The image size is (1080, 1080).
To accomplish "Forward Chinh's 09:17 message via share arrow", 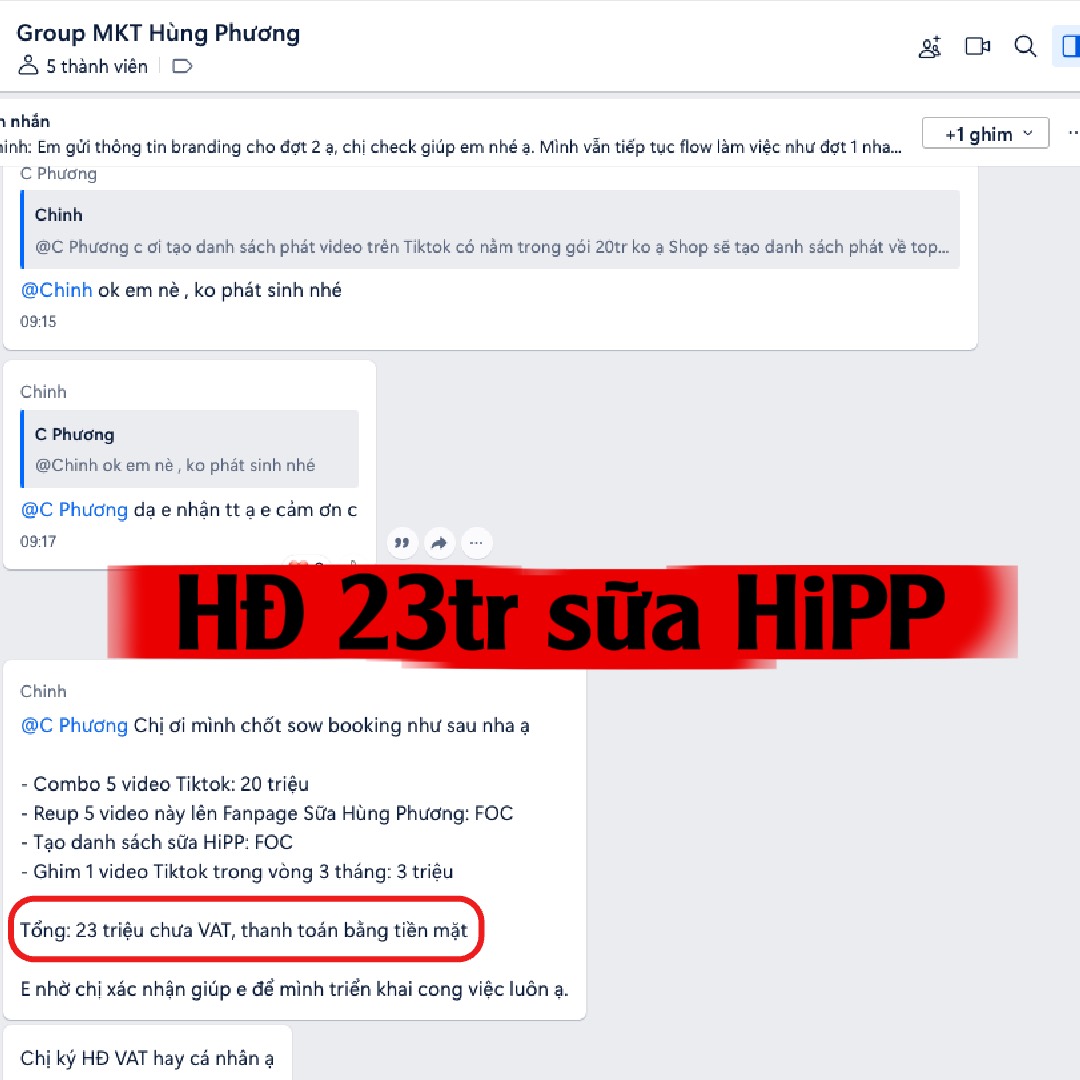I will 439,543.
